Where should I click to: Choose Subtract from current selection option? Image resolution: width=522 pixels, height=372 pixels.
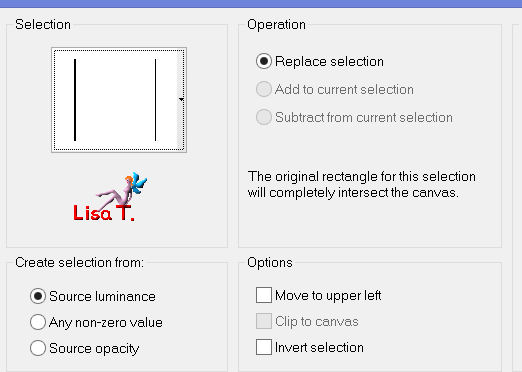pyautogui.click(x=264, y=117)
